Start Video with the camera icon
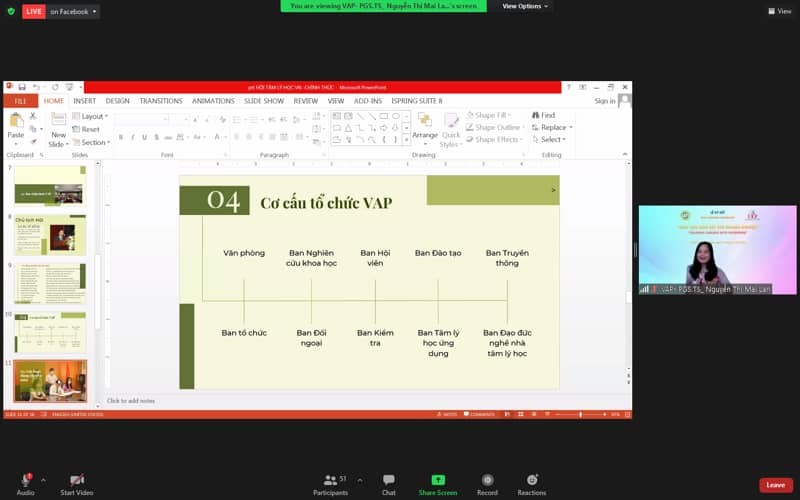This screenshot has width=800, height=500. tap(77, 480)
